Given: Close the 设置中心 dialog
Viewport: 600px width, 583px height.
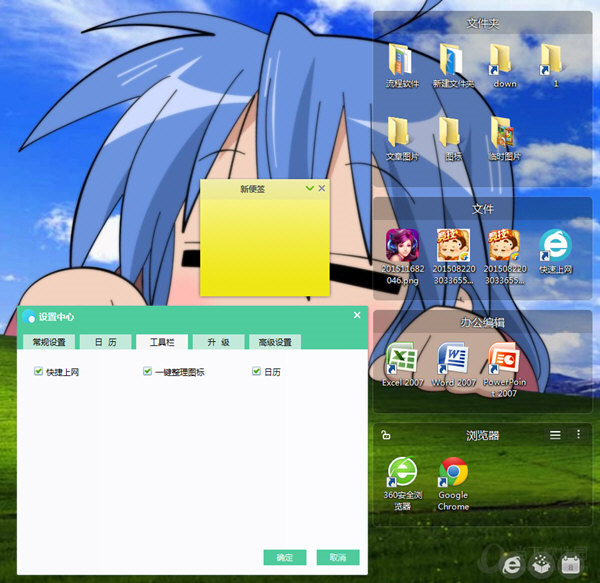Looking at the screenshot, I should click(357, 315).
